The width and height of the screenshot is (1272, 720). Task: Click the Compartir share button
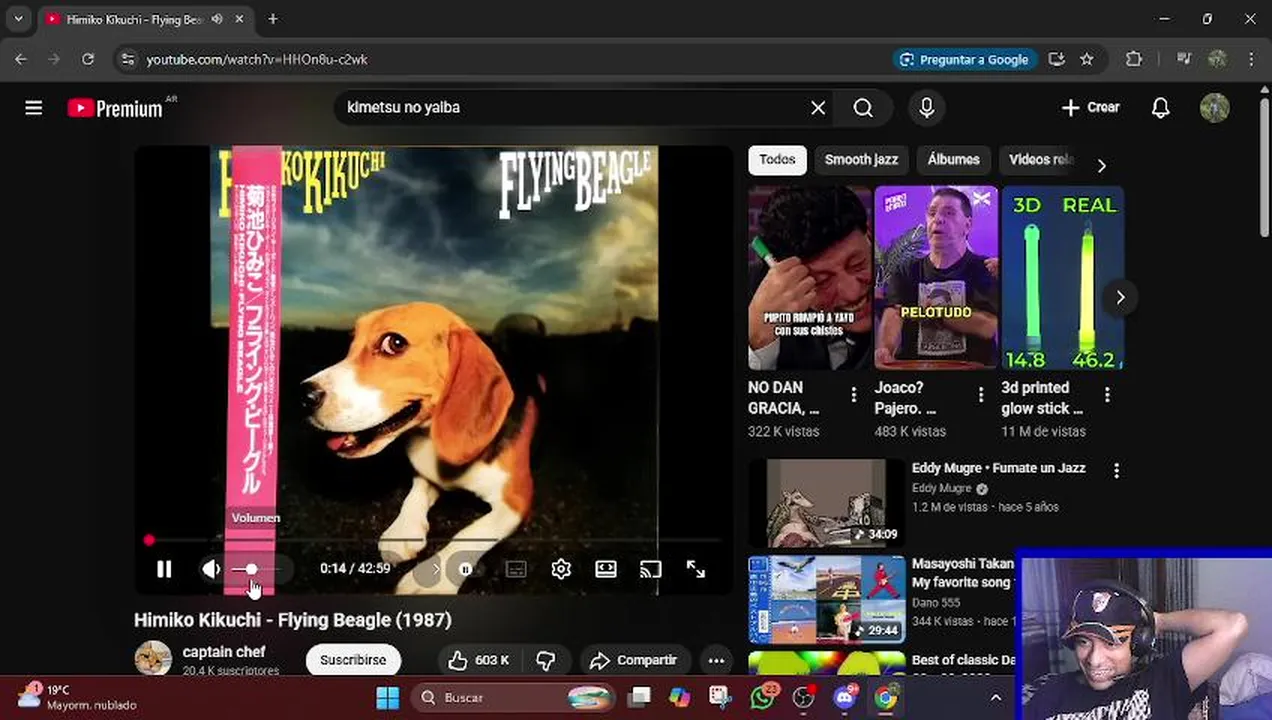[634, 660]
